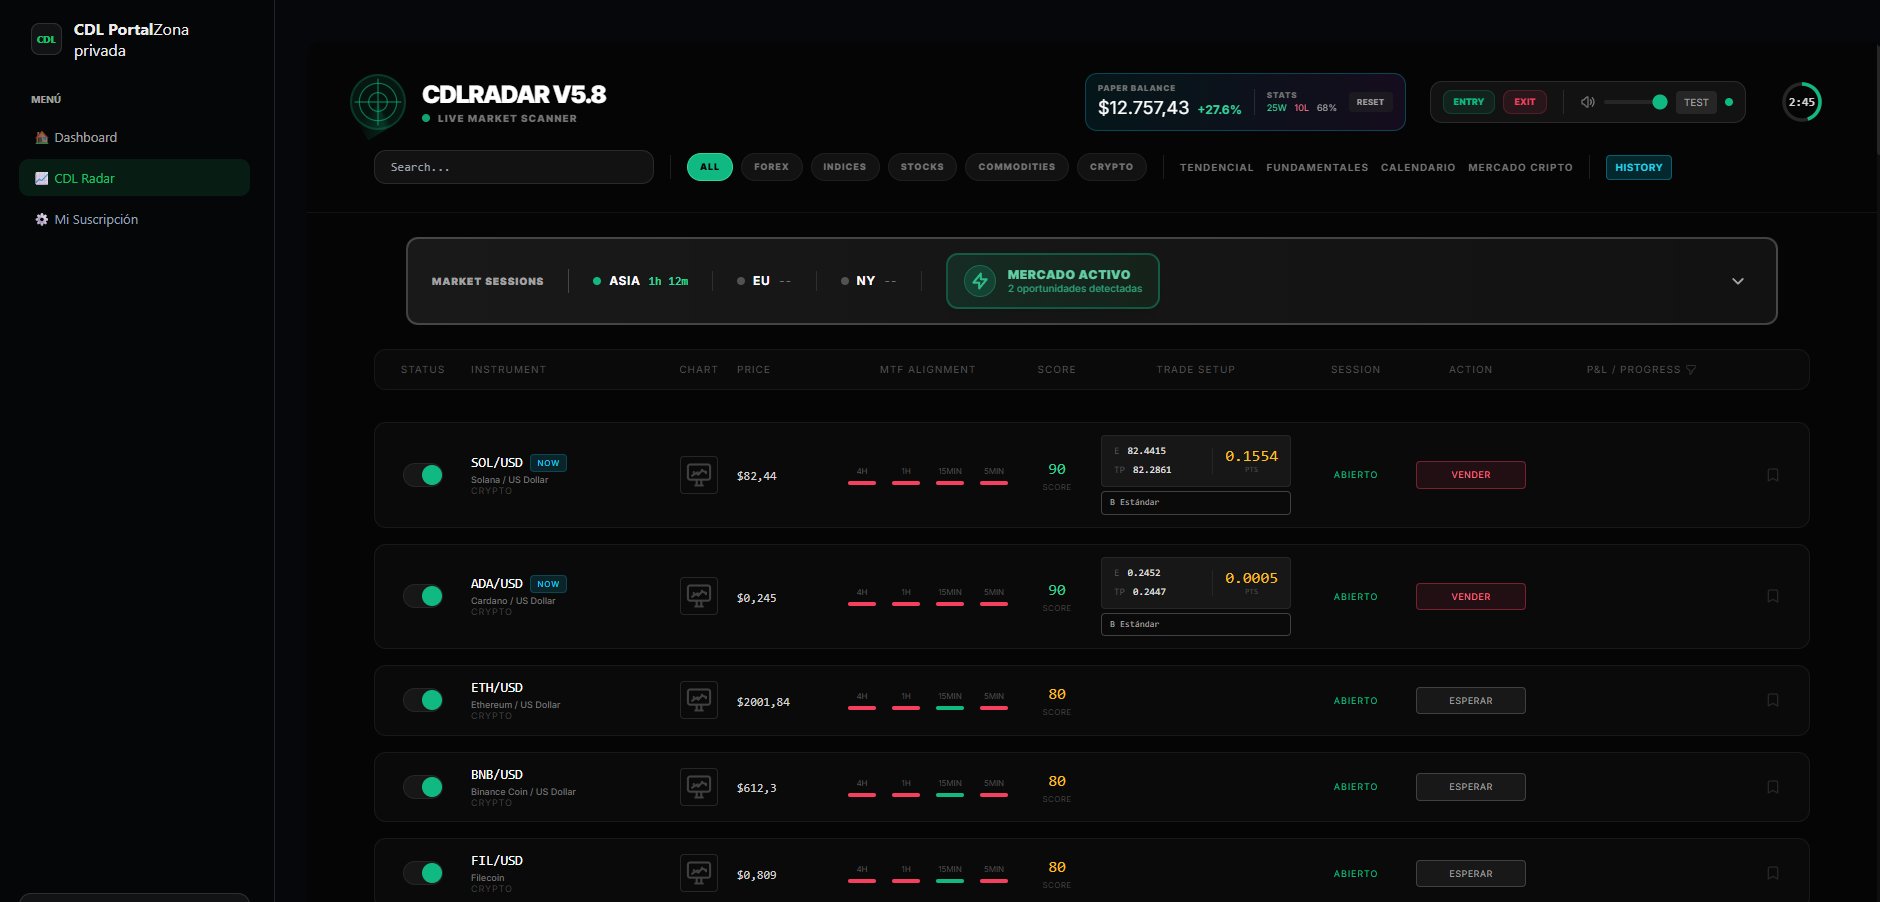Switch to the CRYPTO filter tab

point(1111,167)
